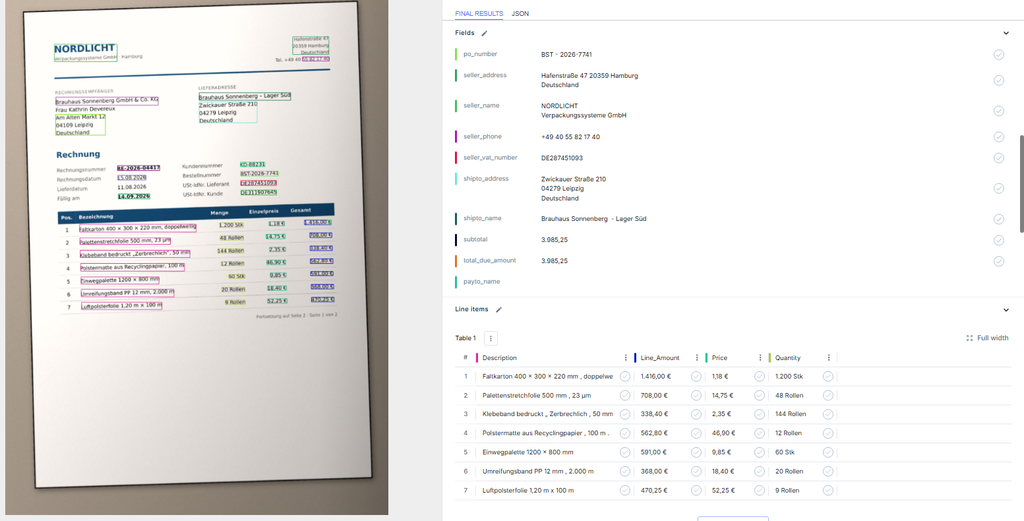This screenshot has width=1024, height=521.
Task: Verify the 338,40 € line amount check icon
Action: point(696,414)
